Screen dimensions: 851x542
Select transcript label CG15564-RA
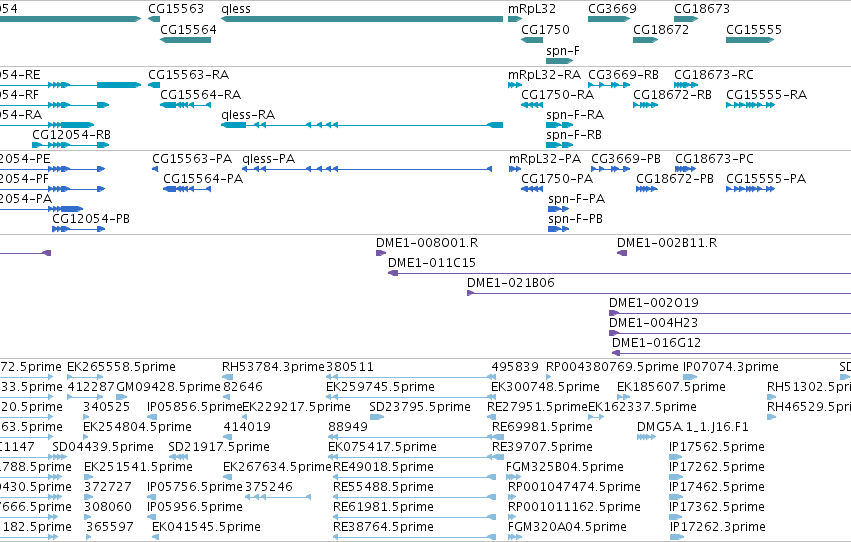pyautogui.click(x=200, y=94)
